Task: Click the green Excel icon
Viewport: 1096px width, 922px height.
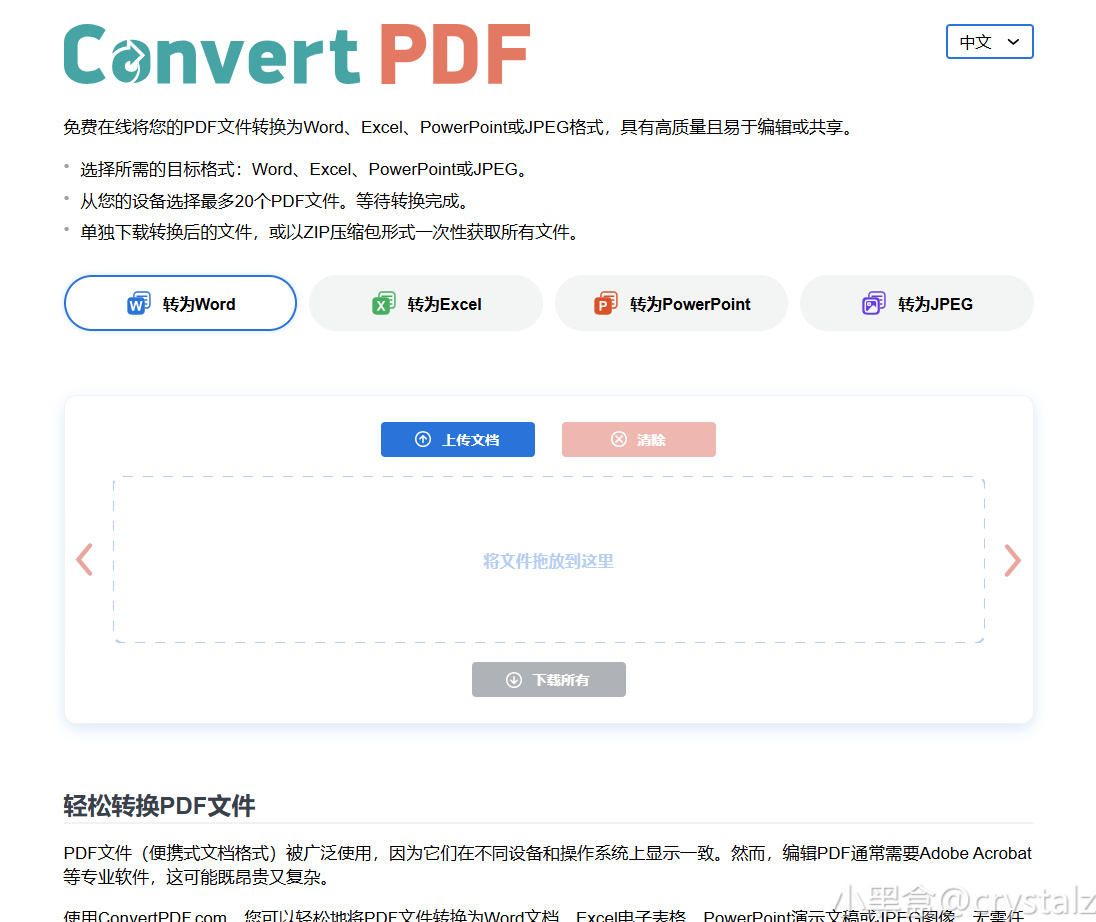Action: [x=383, y=303]
